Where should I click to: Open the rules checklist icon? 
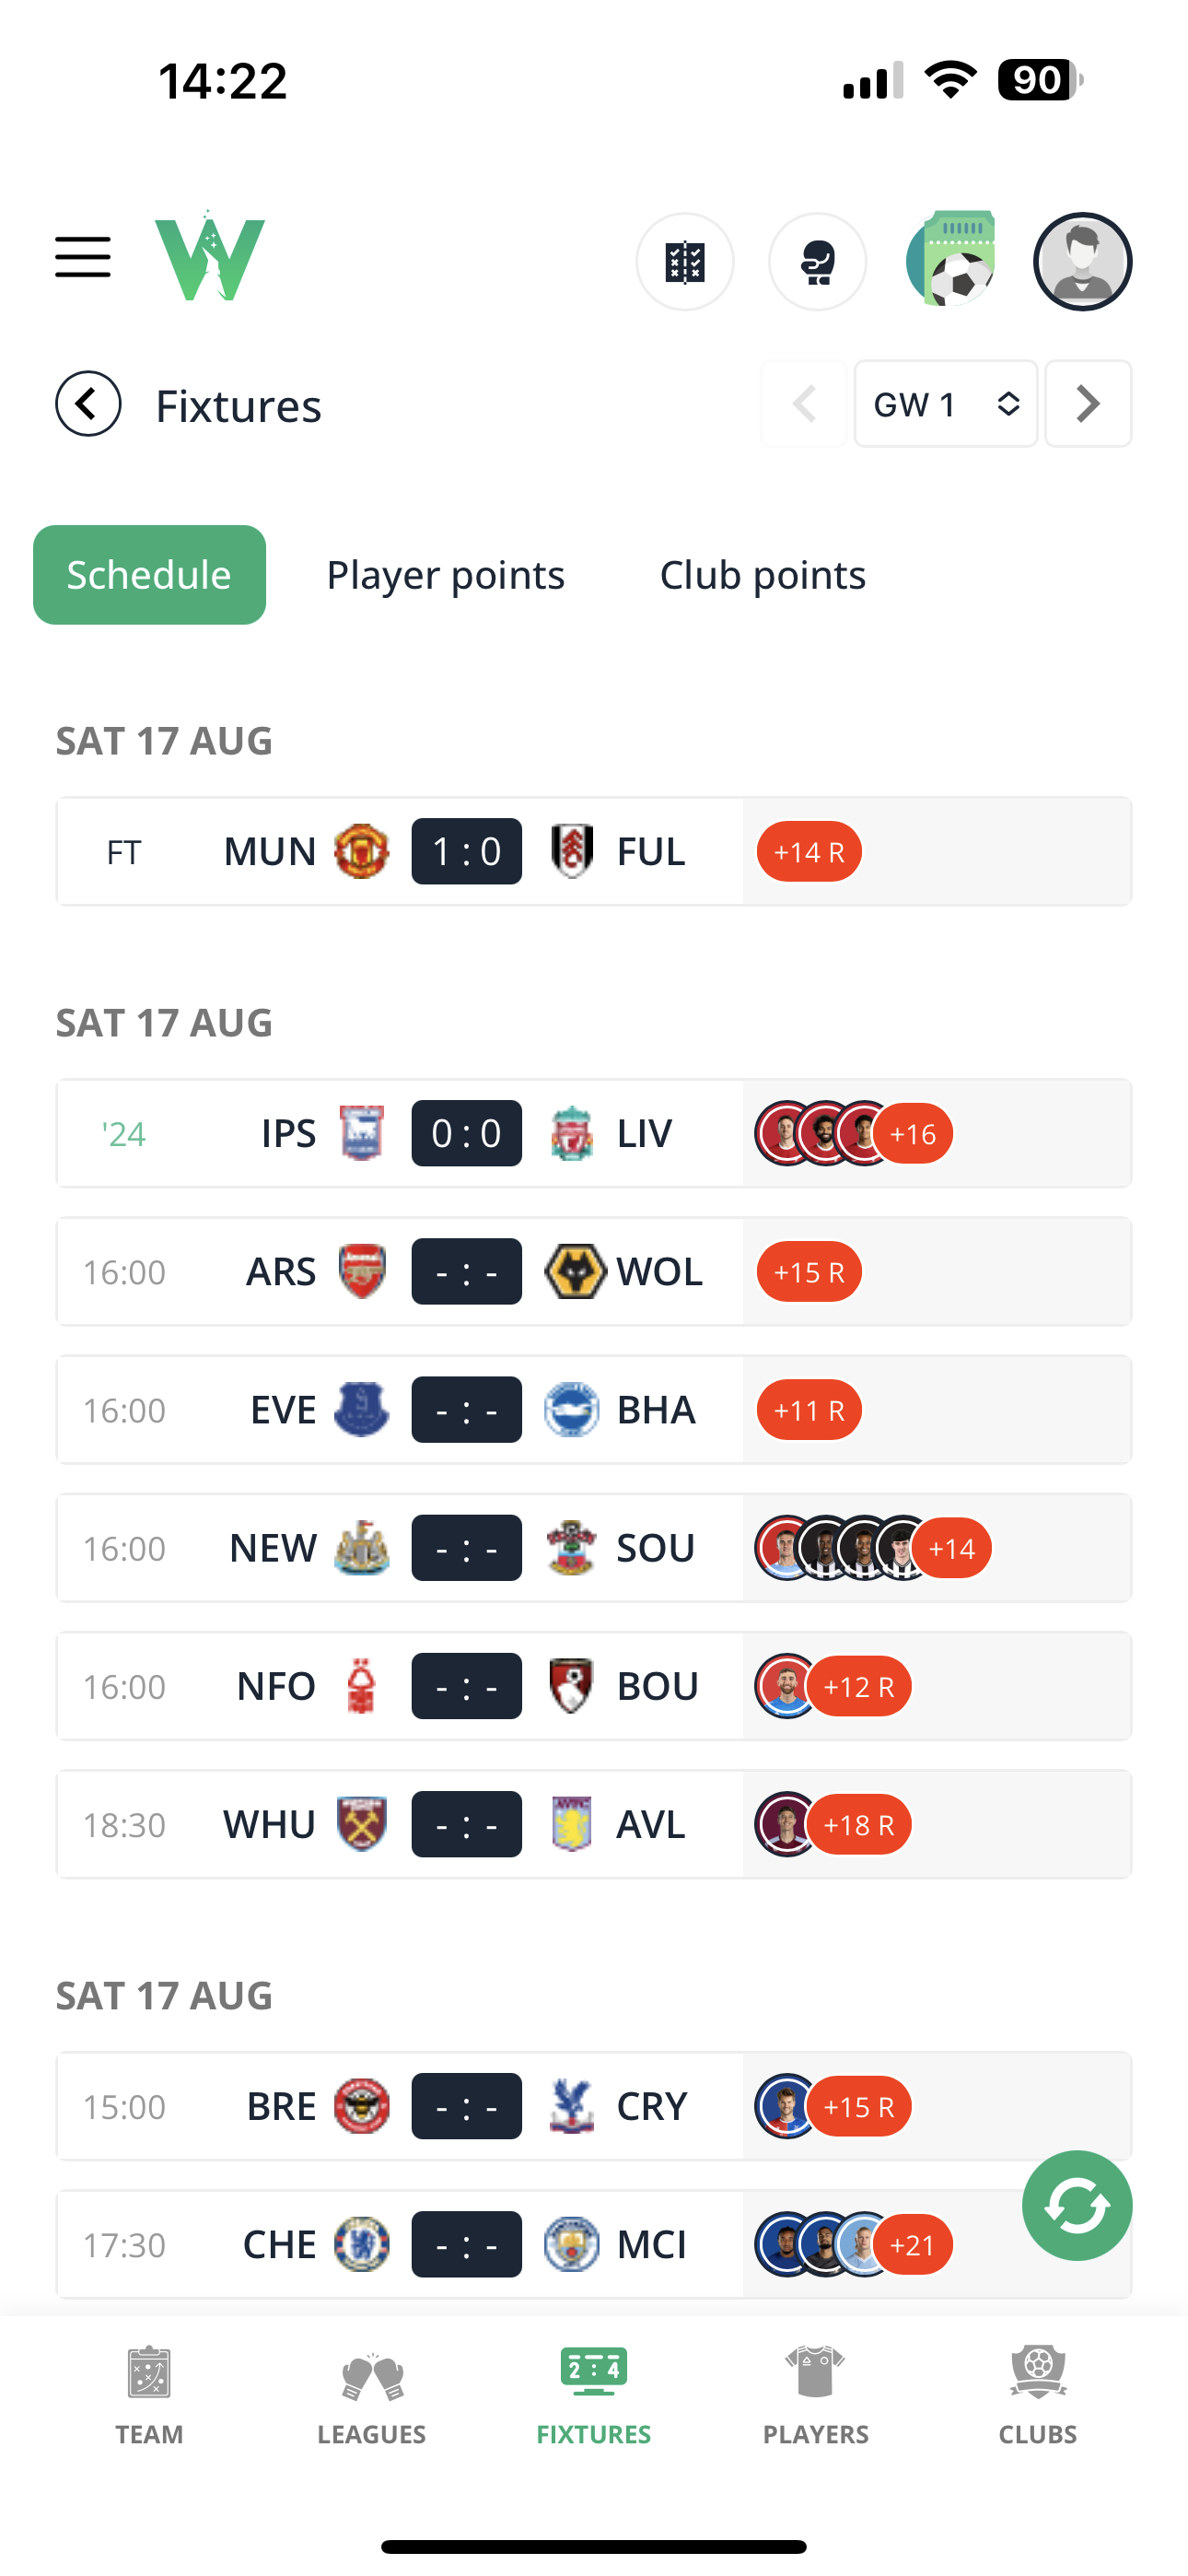click(x=685, y=262)
